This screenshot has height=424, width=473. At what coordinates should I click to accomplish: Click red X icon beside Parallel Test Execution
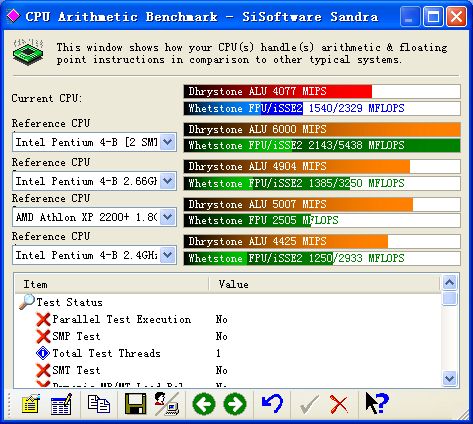43,319
